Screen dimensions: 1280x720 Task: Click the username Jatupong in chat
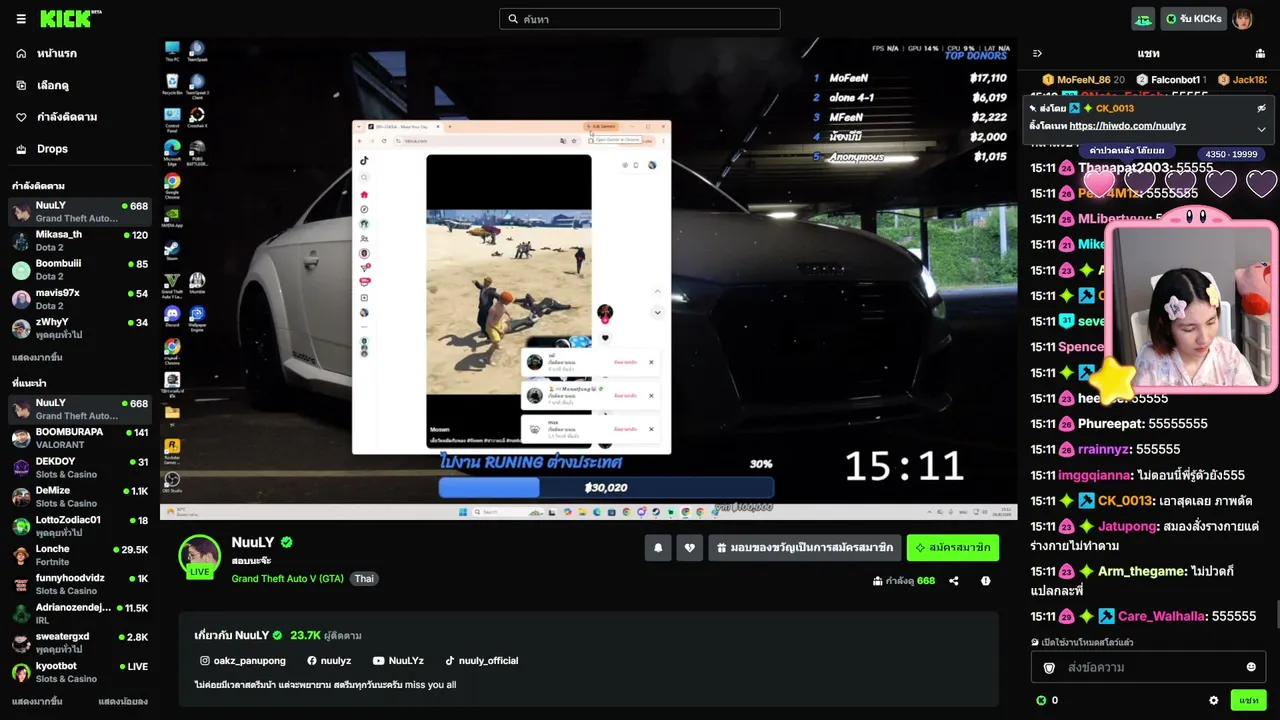tap(1127, 526)
